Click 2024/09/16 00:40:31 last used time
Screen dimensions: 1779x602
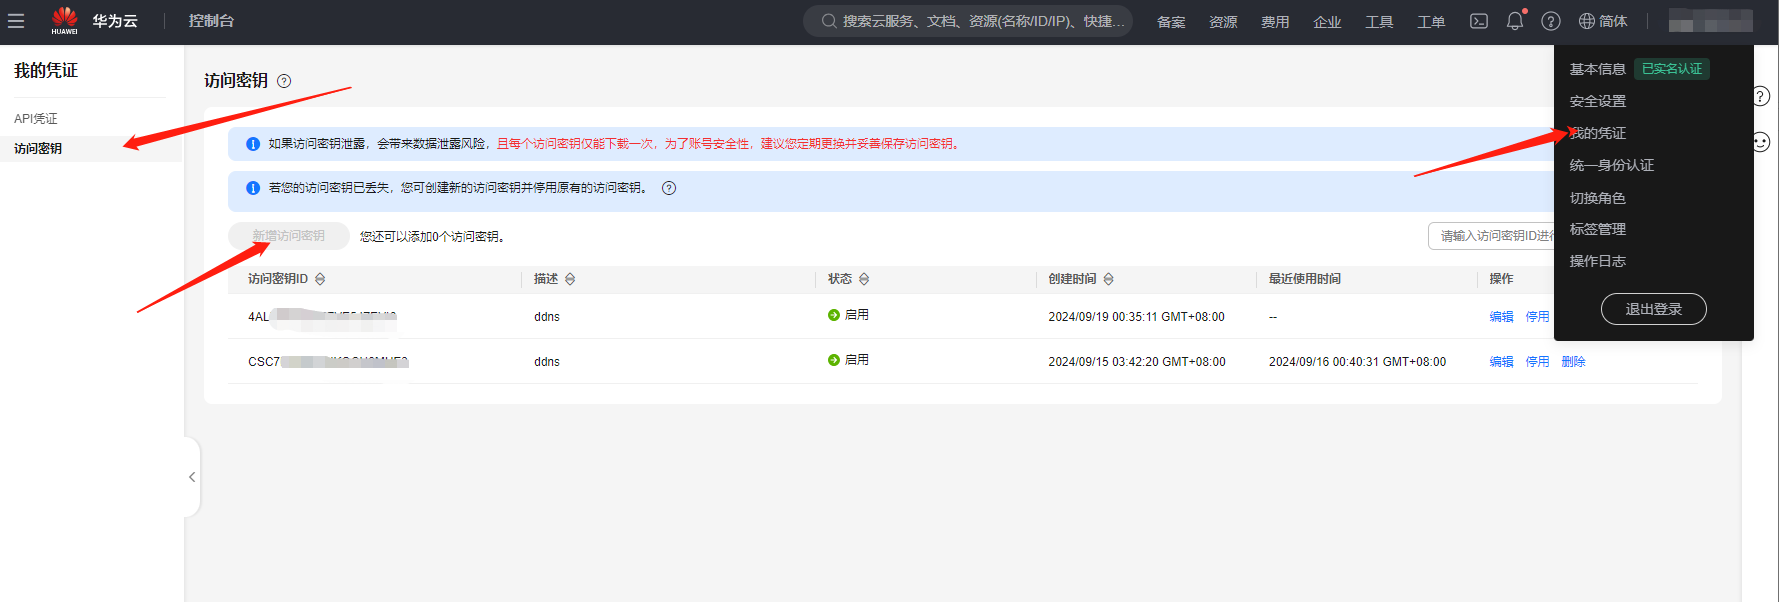click(x=1357, y=362)
